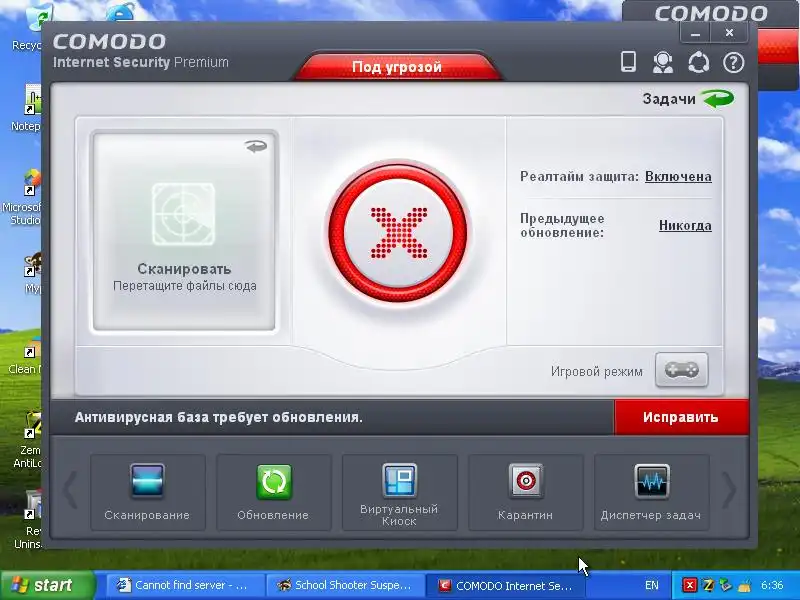800x600 pixels.
Task: Select the Internet Explorer desktop icon
Action: [120, 12]
